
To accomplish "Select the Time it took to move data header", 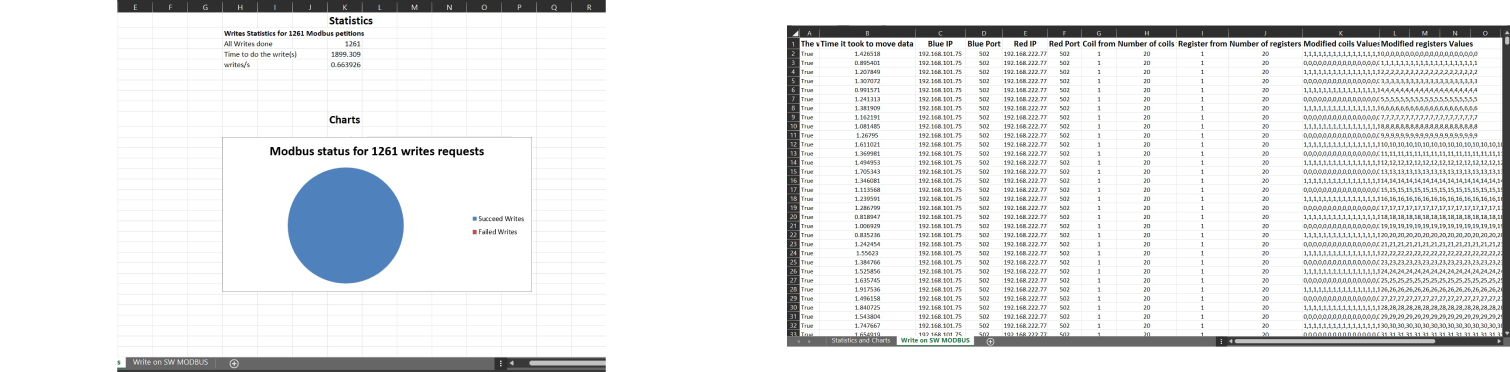I will [x=866, y=44].
